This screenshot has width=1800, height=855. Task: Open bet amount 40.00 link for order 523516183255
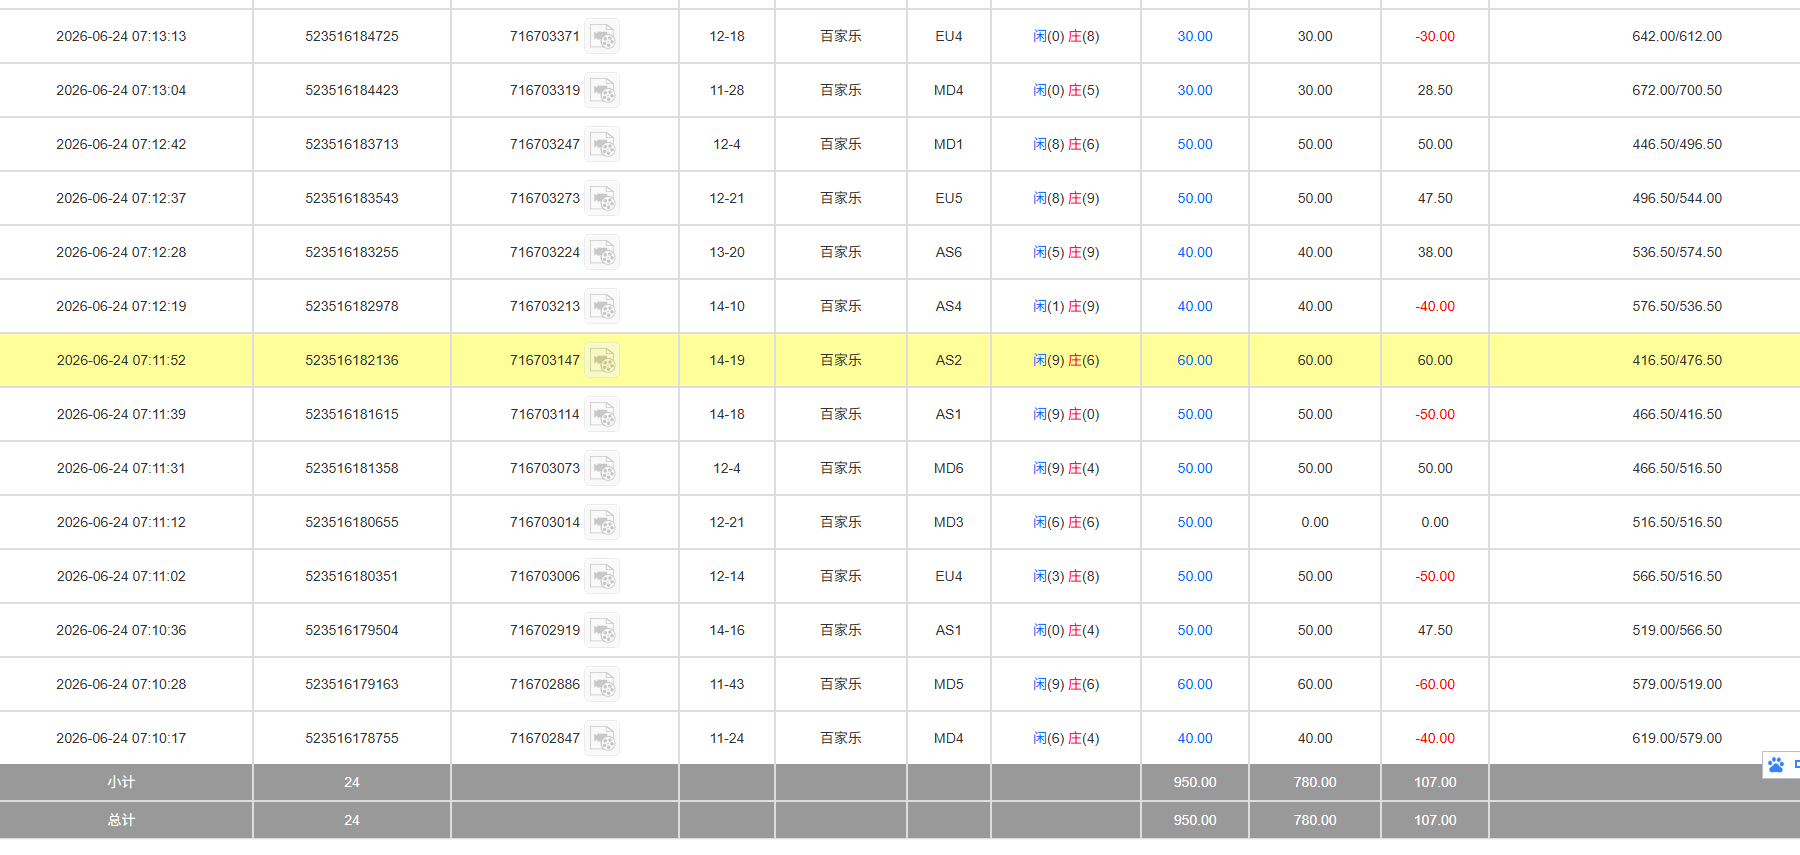pos(1194,252)
